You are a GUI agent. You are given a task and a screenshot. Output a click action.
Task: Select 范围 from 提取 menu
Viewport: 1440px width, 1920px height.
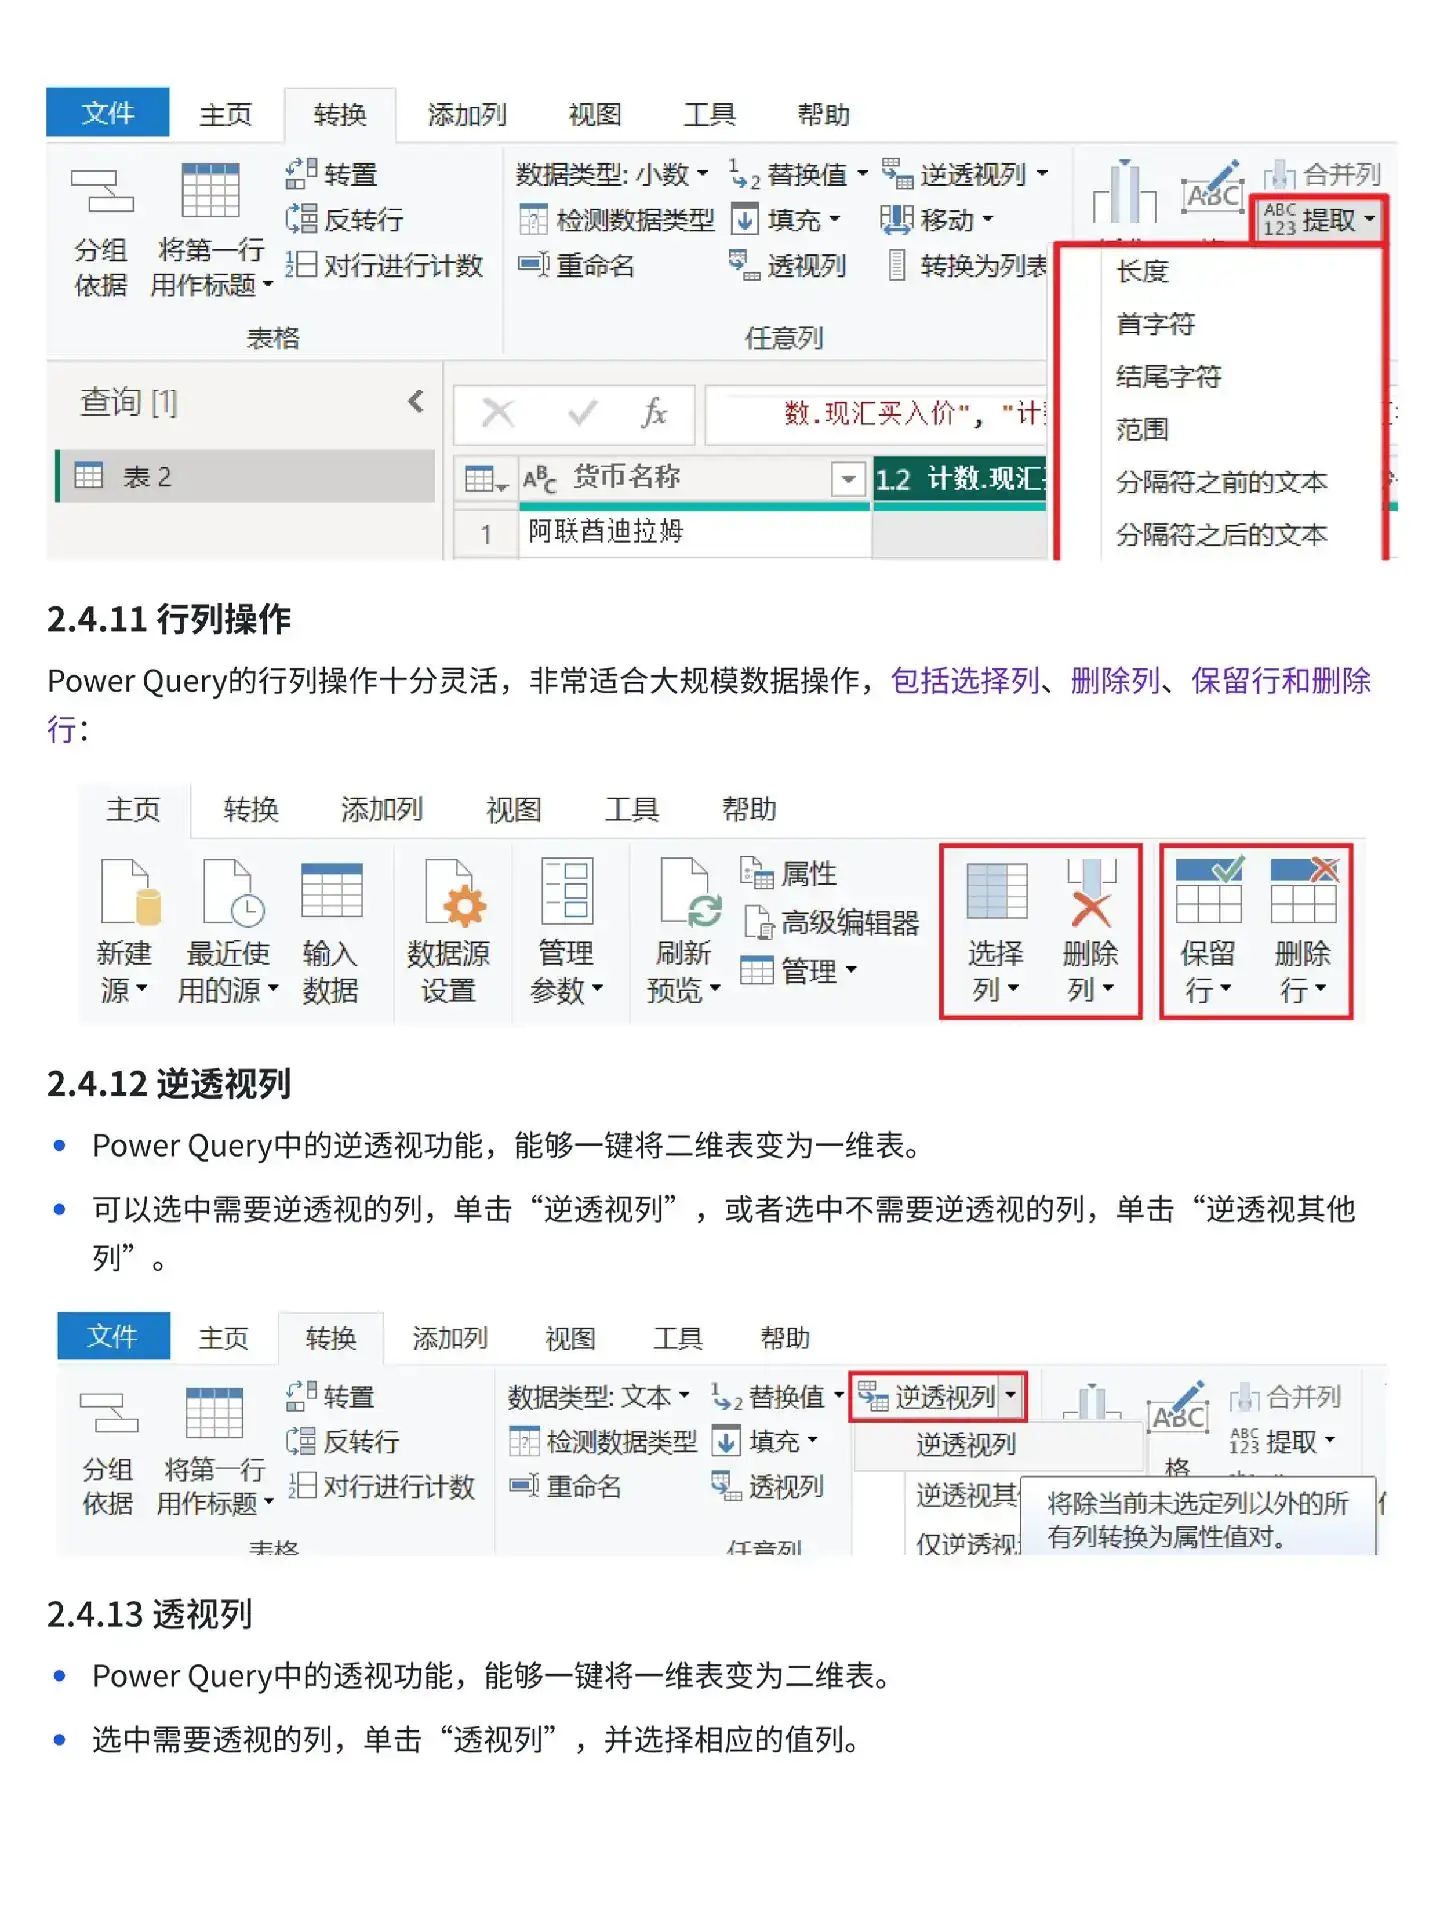point(1142,430)
